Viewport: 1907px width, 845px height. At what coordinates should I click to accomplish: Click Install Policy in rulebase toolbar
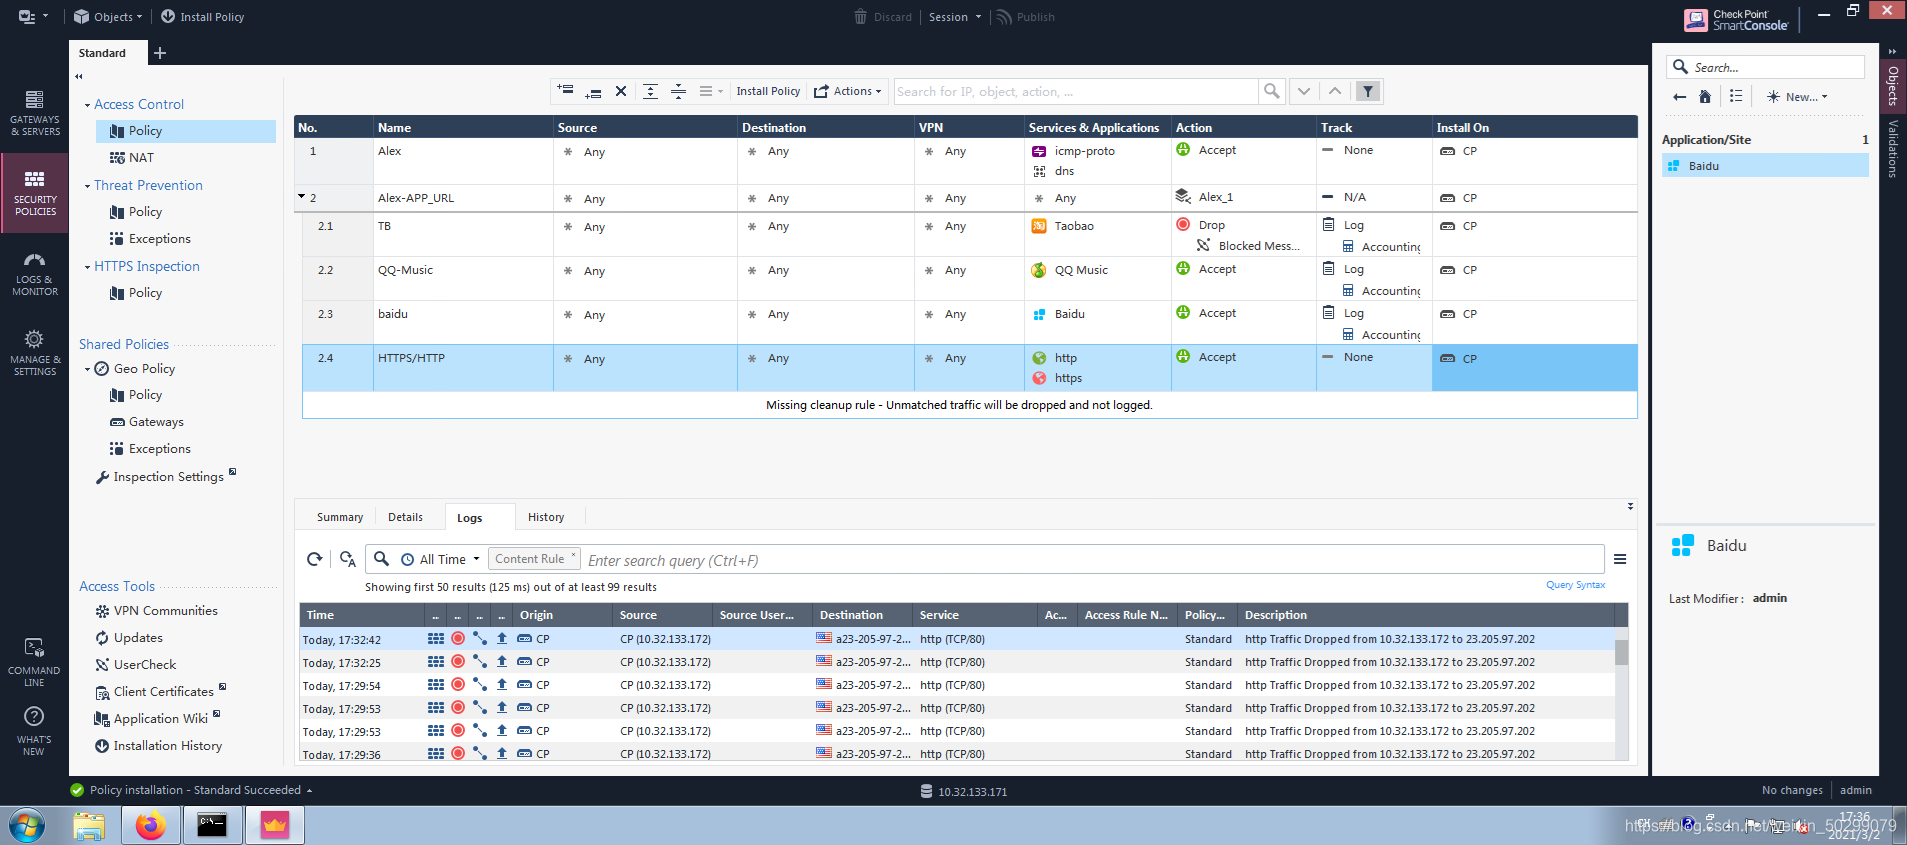pyautogui.click(x=768, y=91)
